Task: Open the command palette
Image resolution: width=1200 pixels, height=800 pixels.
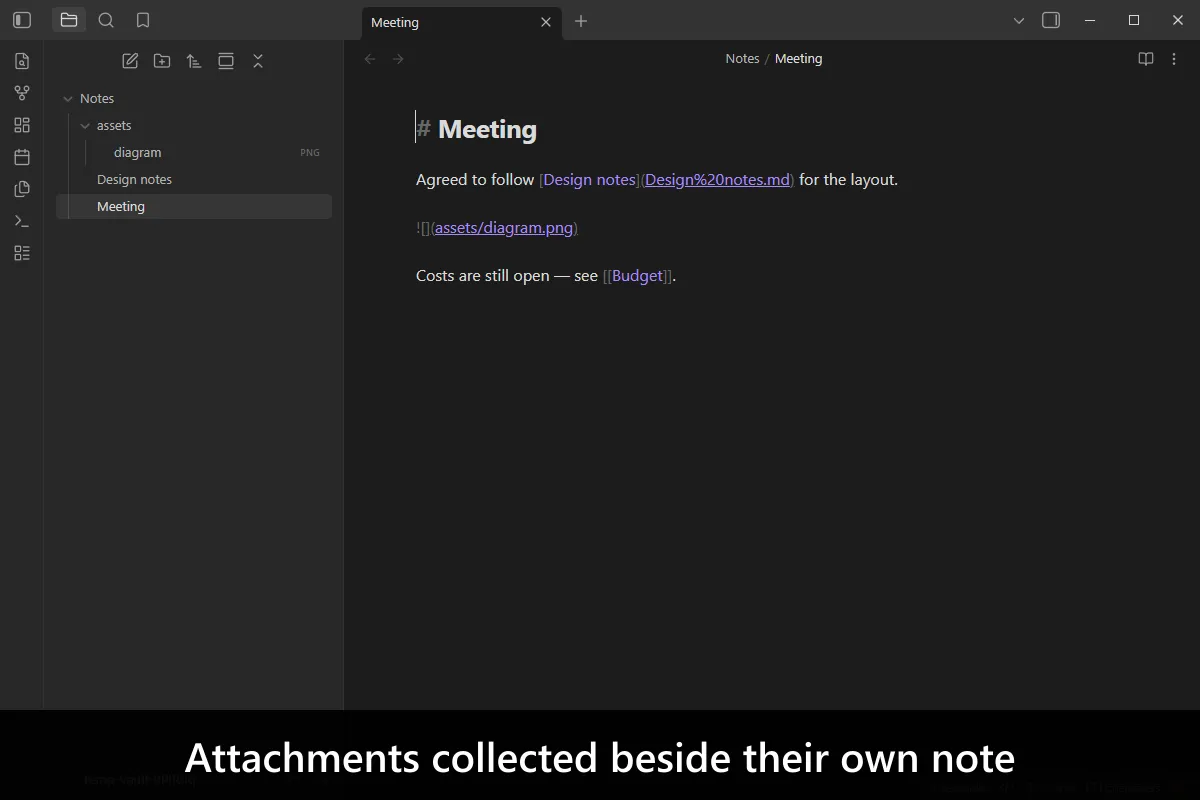Action: point(22,221)
